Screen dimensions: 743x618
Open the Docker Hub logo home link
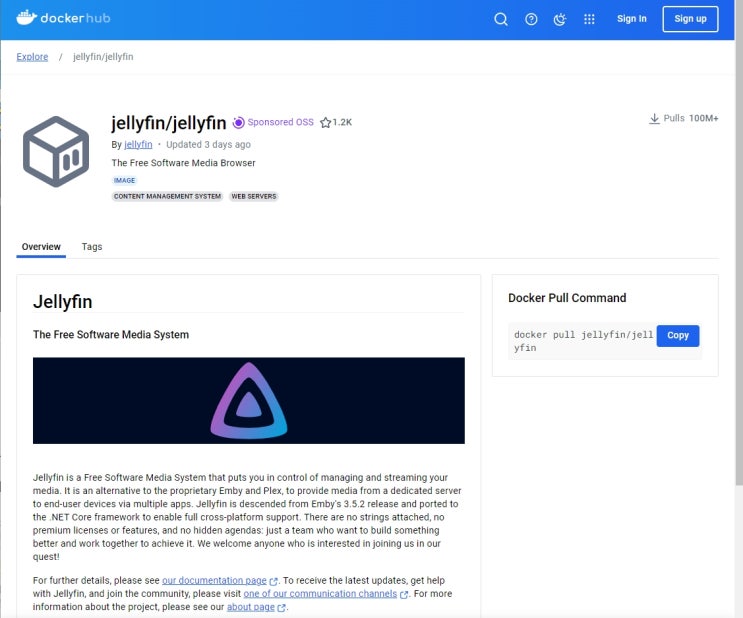(63, 18)
